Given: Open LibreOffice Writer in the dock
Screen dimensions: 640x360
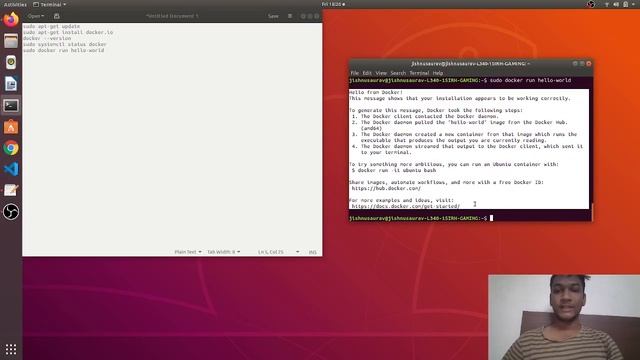Looking at the screenshot, I should 11,84.
